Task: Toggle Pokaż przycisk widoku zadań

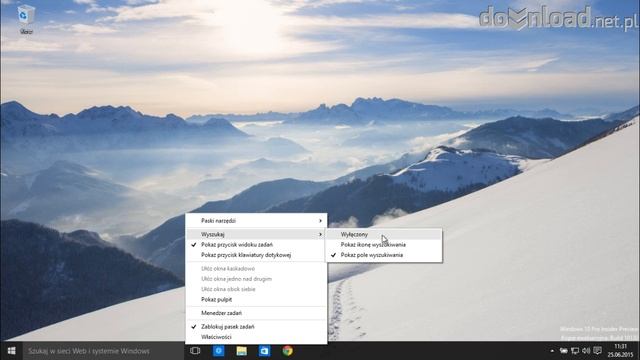Action: click(256, 244)
